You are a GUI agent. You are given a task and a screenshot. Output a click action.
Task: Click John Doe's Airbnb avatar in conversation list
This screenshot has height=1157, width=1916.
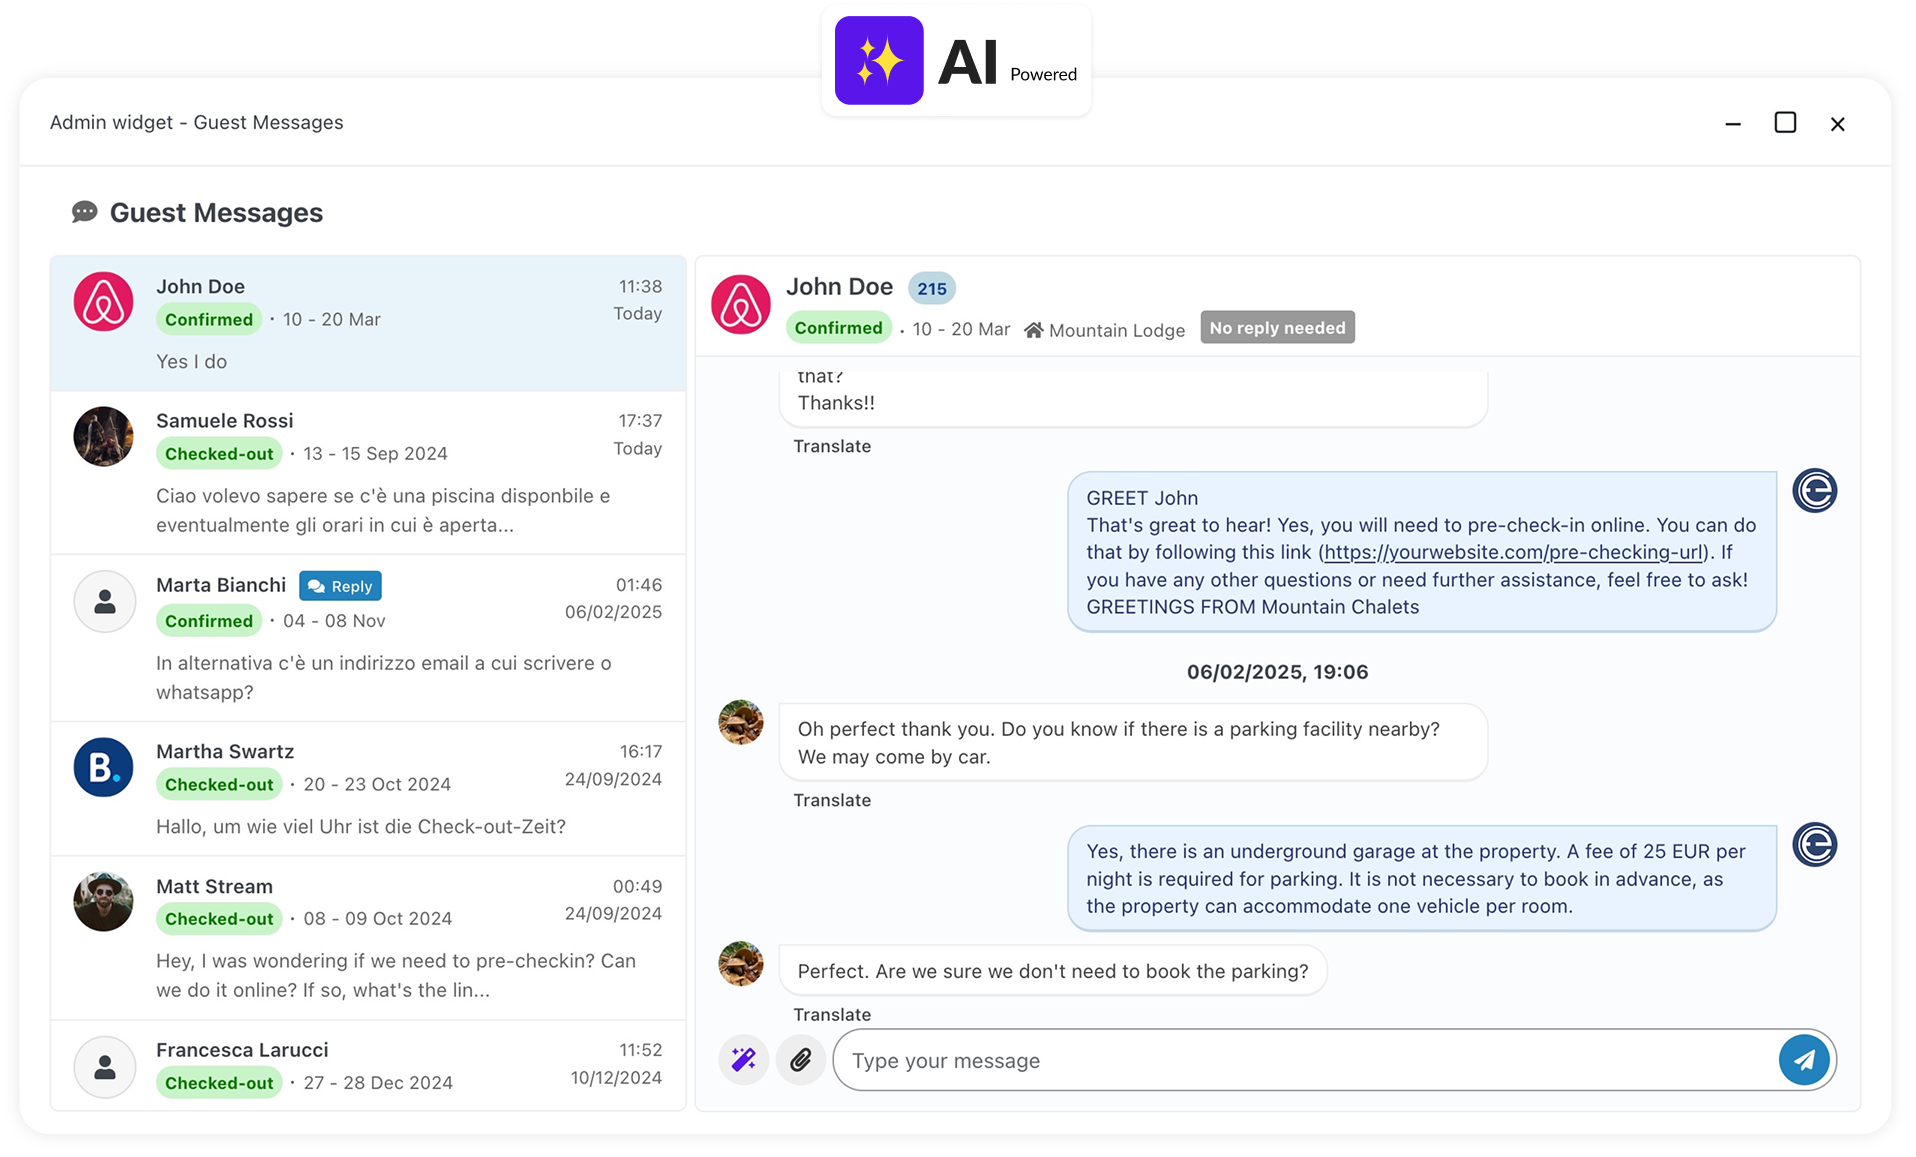click(x=104, y=301)
